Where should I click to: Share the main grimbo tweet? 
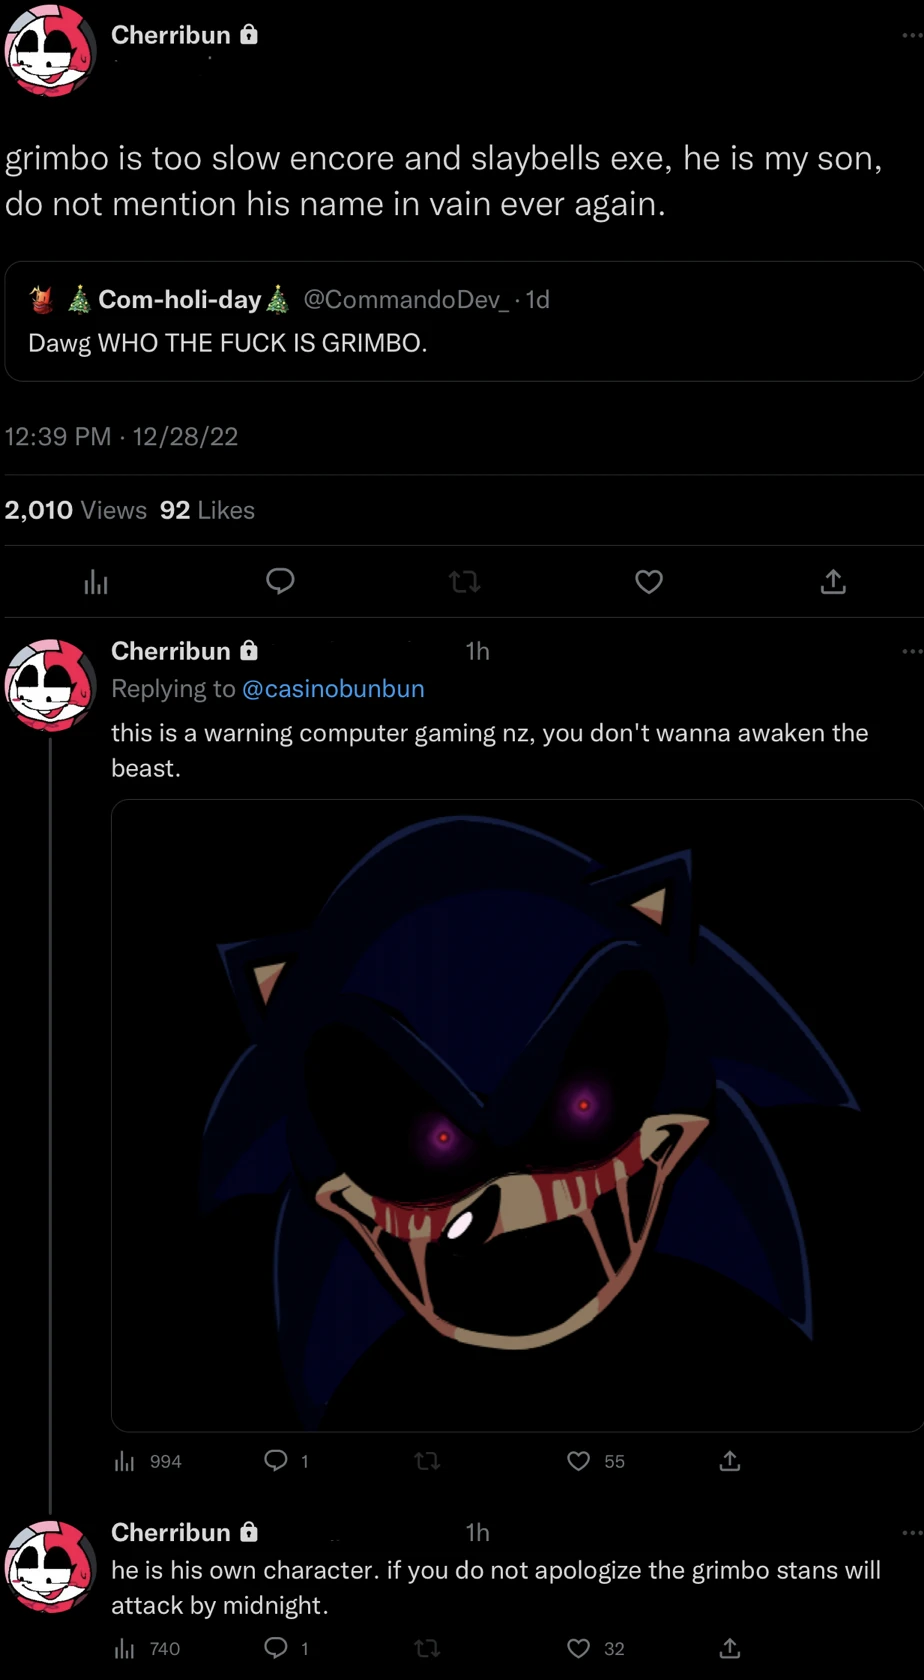click(833, 581)
